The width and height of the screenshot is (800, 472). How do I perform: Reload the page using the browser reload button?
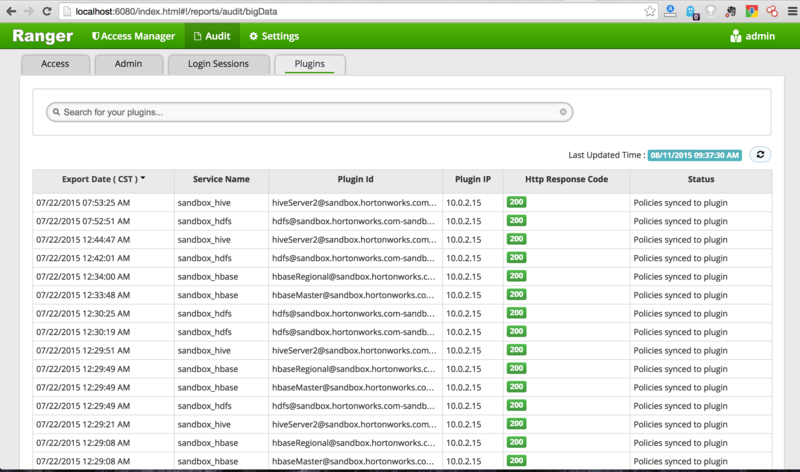point(43,10)
